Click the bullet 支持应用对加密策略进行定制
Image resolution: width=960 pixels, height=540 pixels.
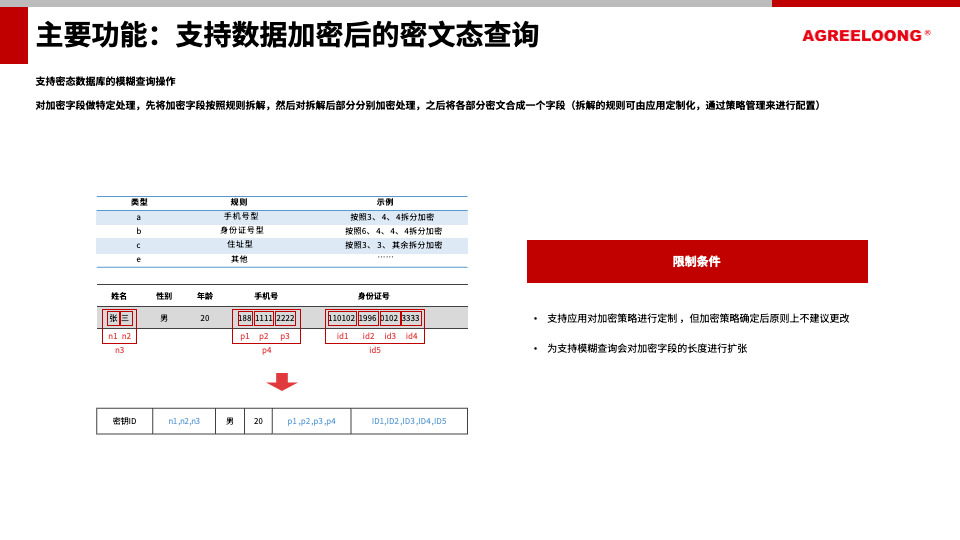[698, 318]
